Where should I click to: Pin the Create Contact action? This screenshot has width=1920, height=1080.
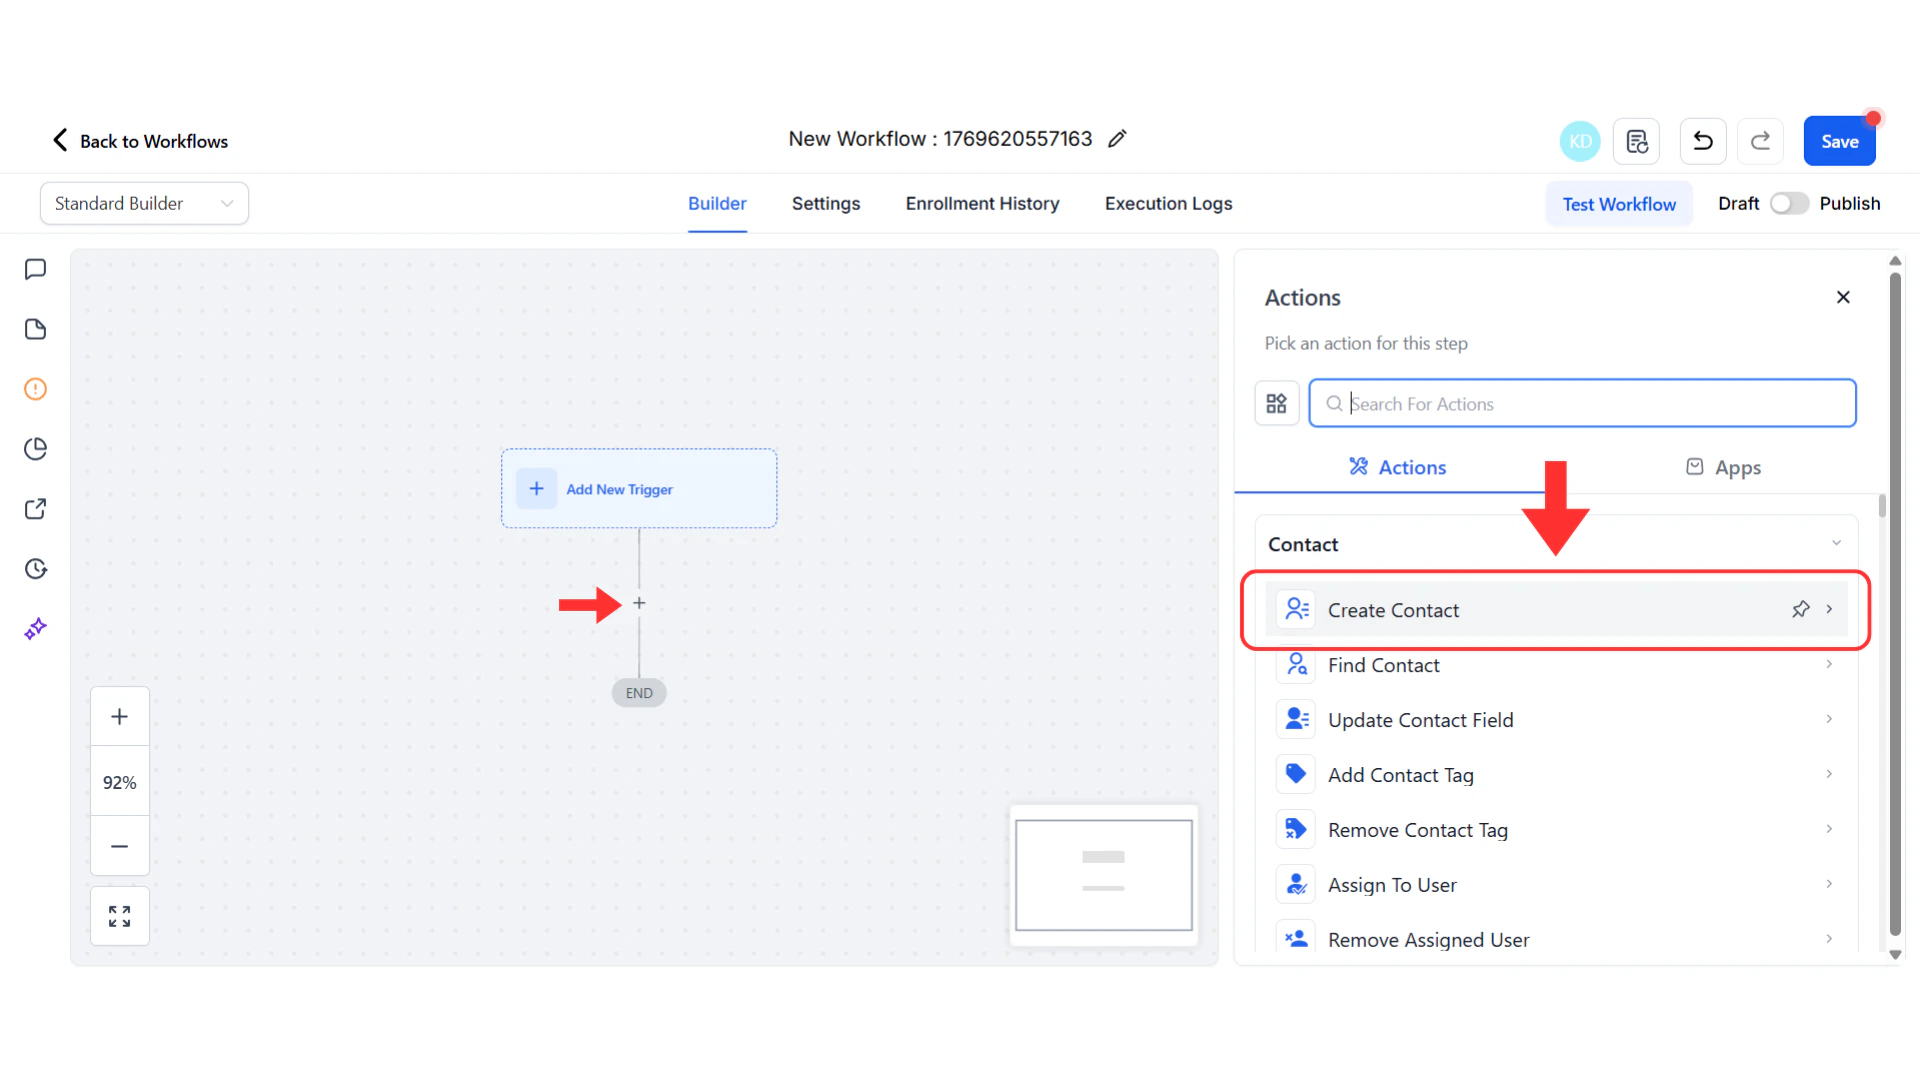[x=1801, y=609]
